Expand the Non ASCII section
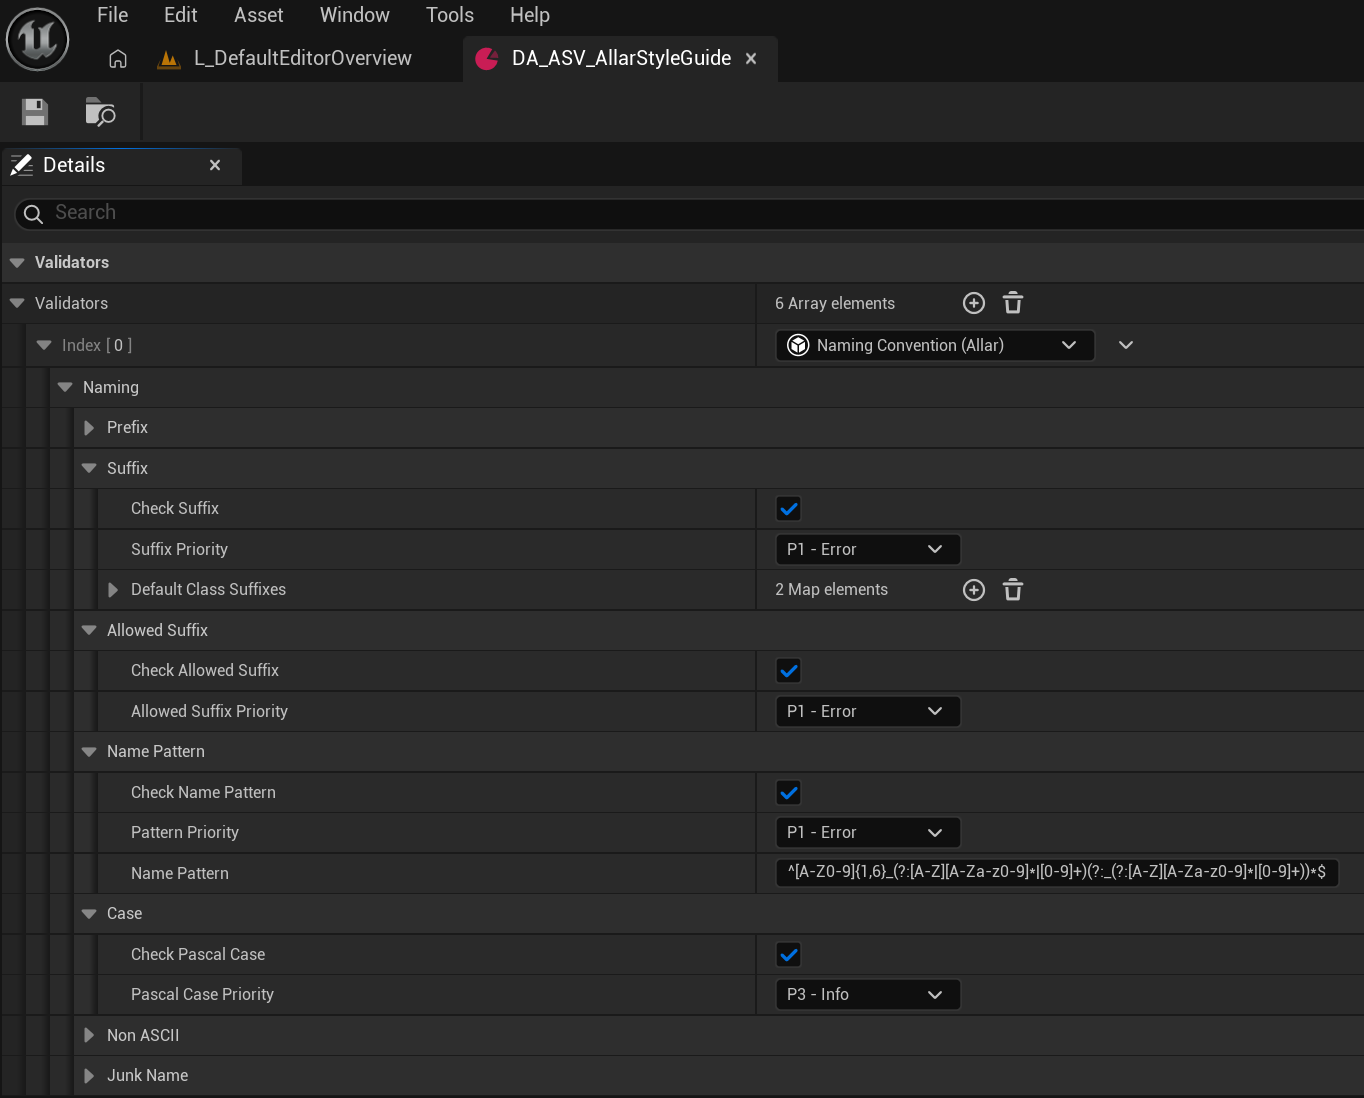Image resolution: width=1364 pixels, height=1098 pixels. (89, 1035)
